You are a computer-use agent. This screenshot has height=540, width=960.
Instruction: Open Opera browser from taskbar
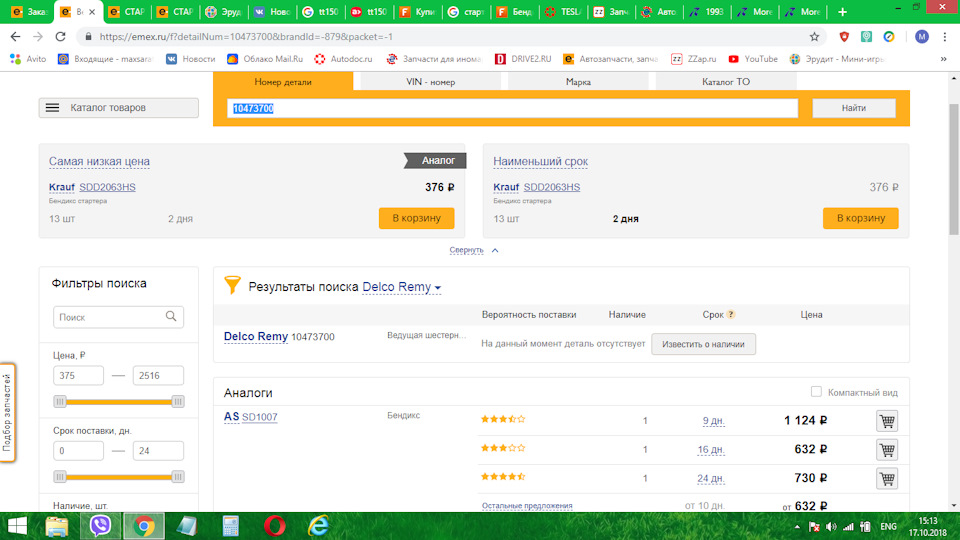pyautogui.click(x=274, y=526)
